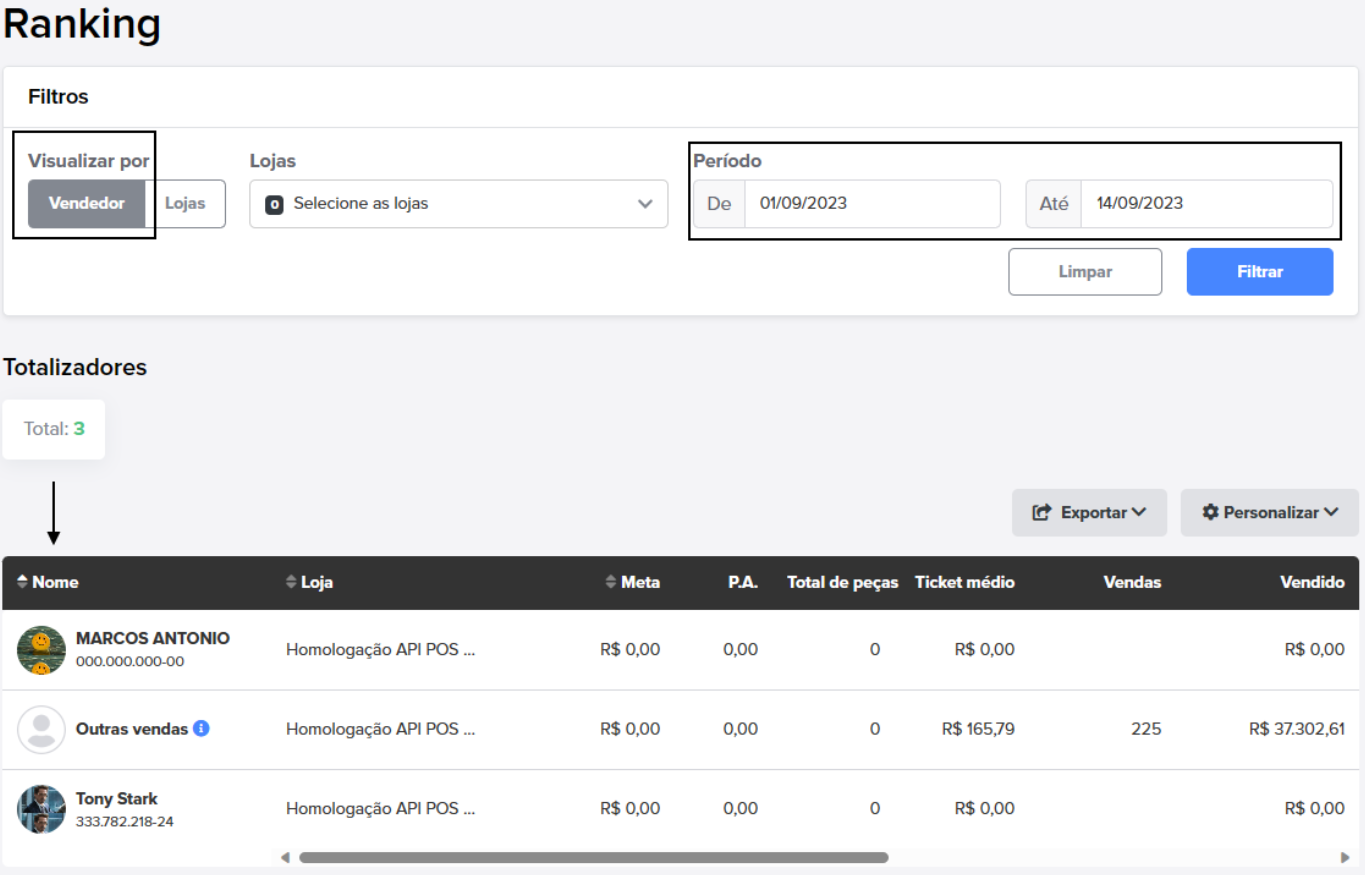Click Tony Stark's avatar image
1365x875 pixels.
(41, 809)
